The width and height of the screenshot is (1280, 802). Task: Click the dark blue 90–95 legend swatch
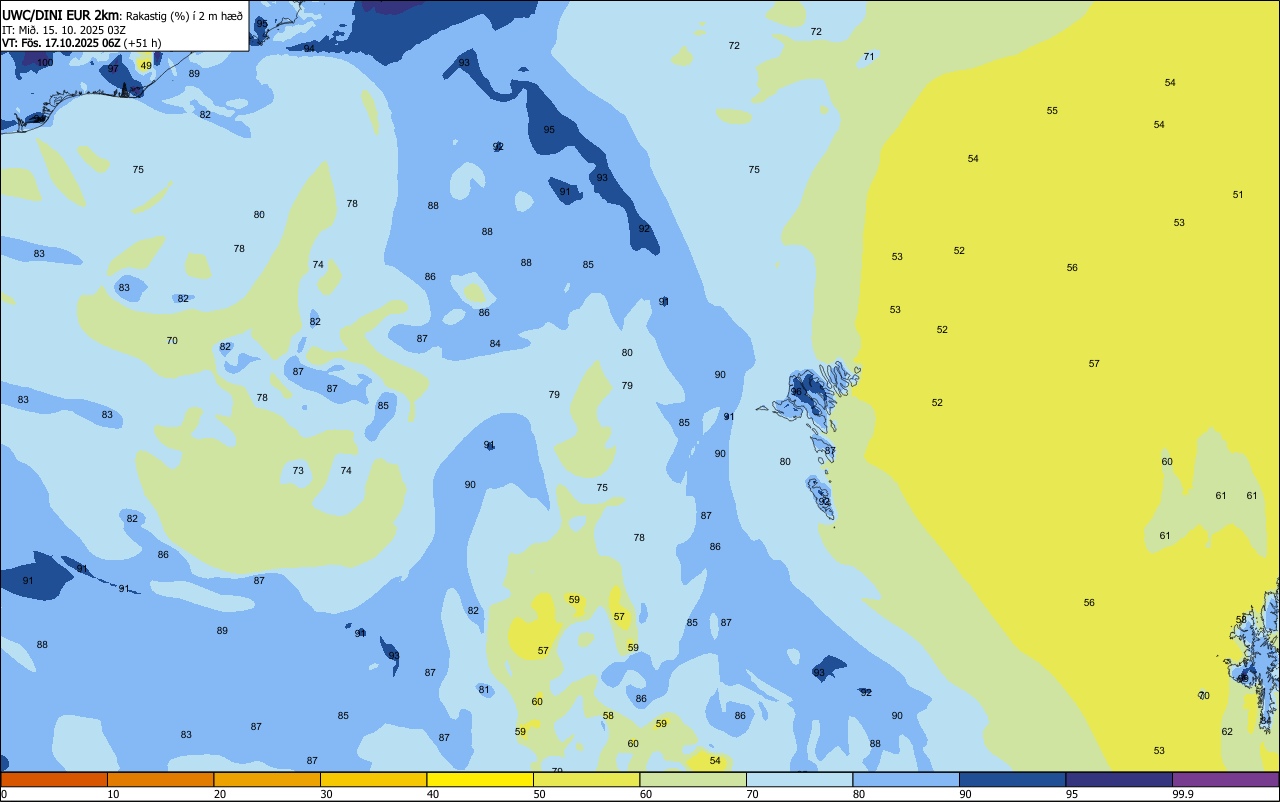(1012, 779)
